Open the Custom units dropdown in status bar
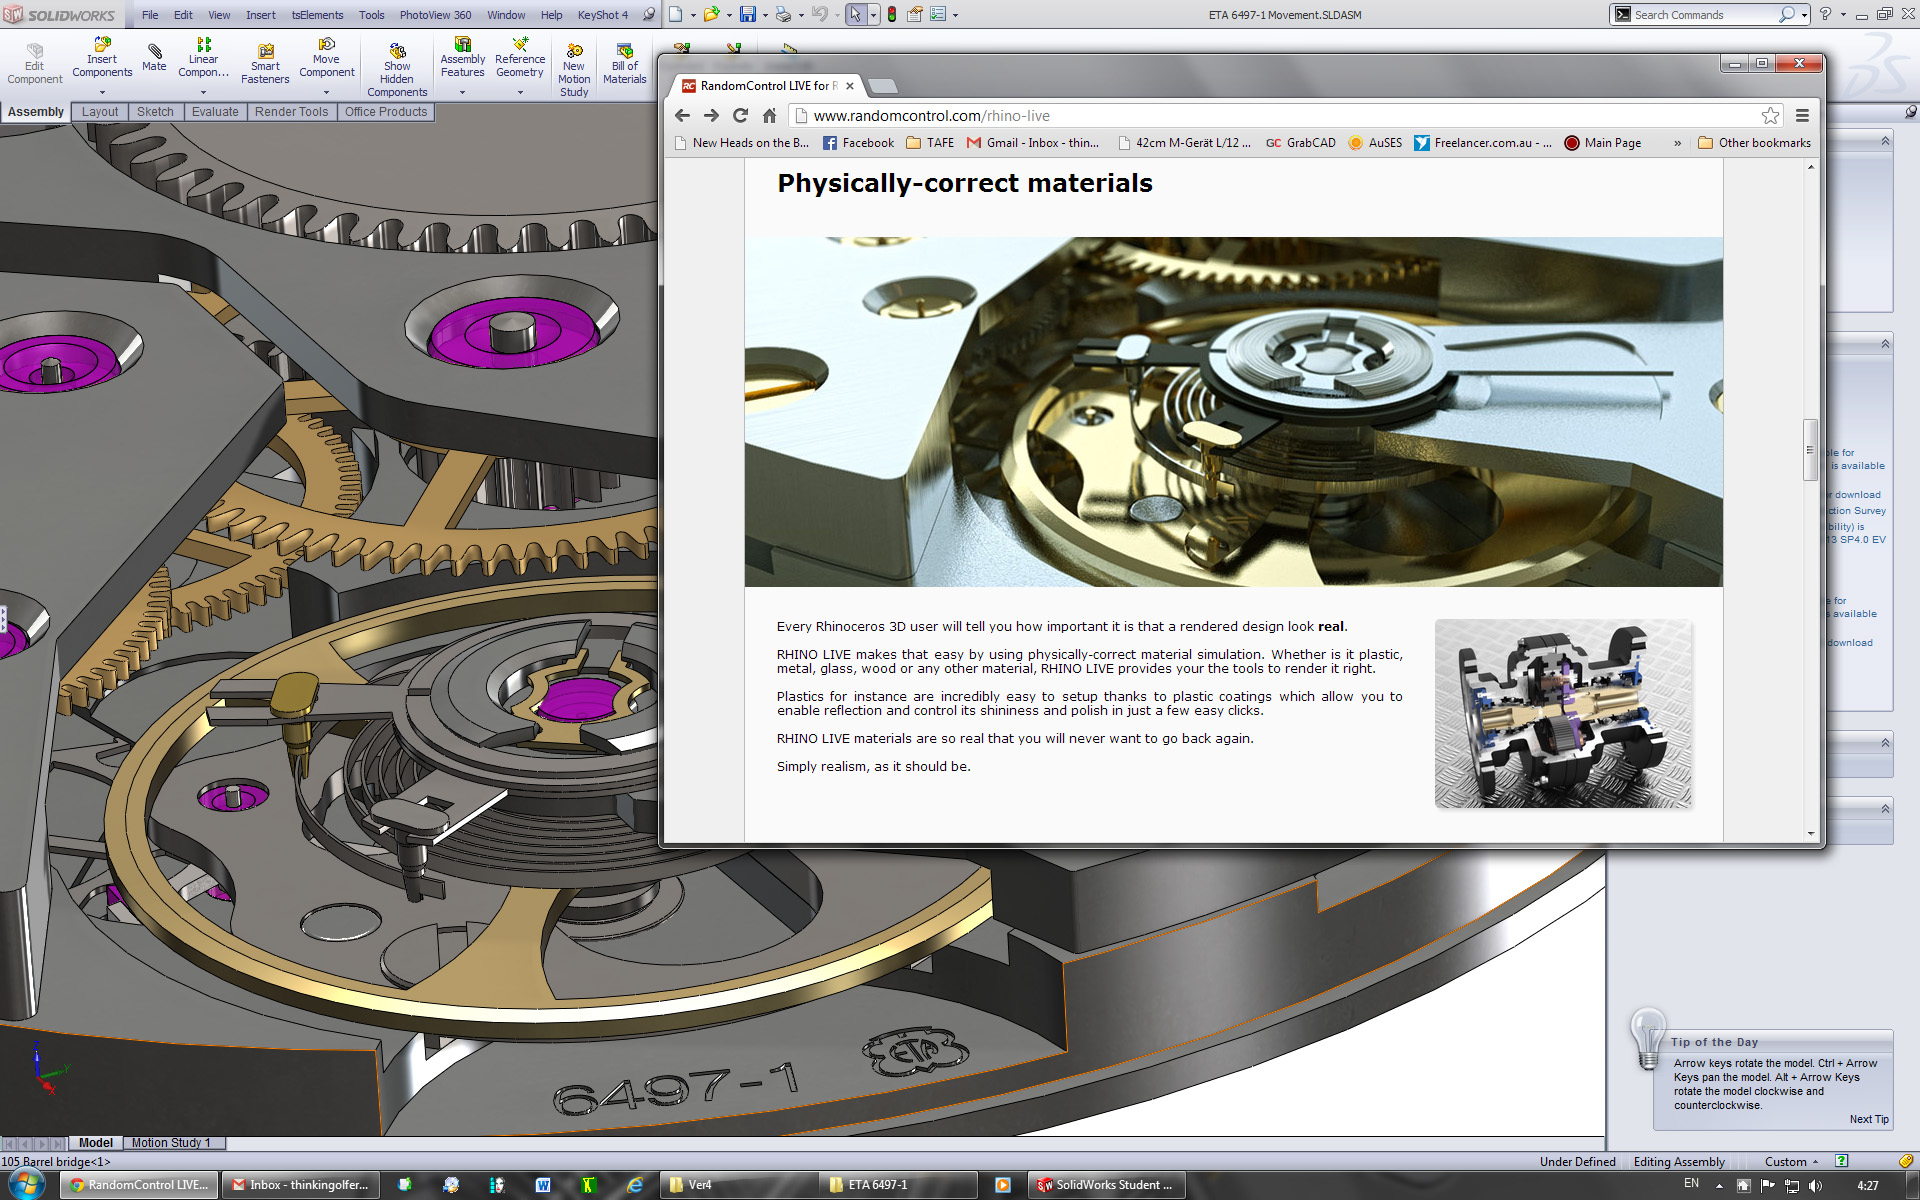Viewport: 1920px width, 1200px height. coord(1790,1161)
